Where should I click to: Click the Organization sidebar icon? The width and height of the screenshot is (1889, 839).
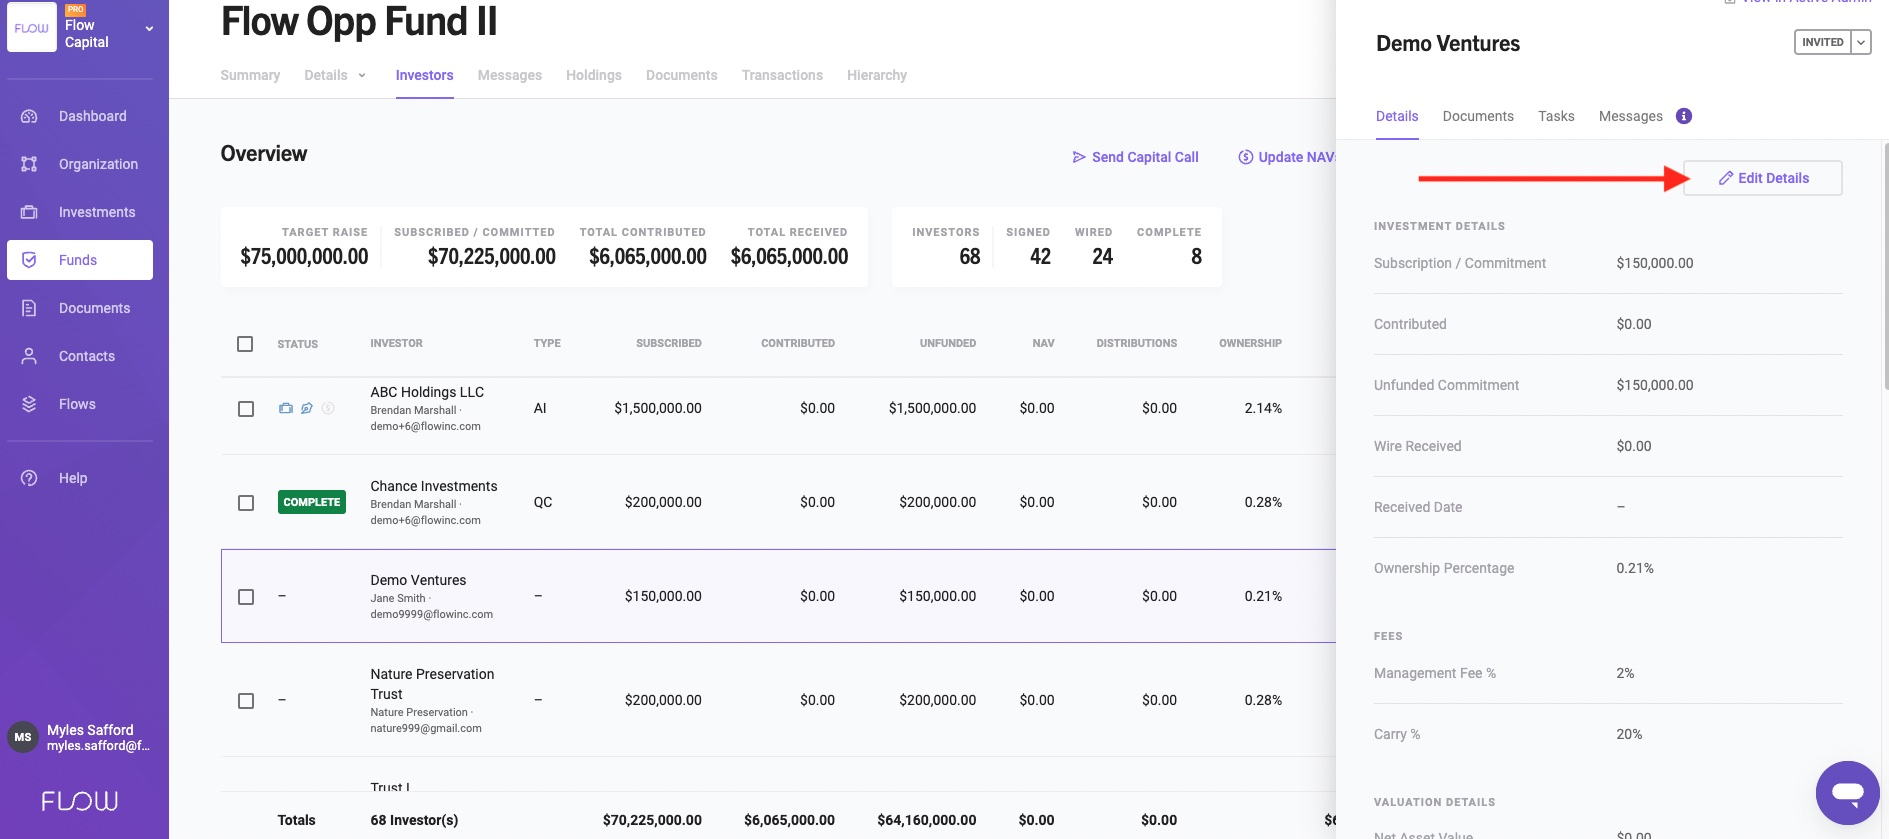tap(29, 164)
